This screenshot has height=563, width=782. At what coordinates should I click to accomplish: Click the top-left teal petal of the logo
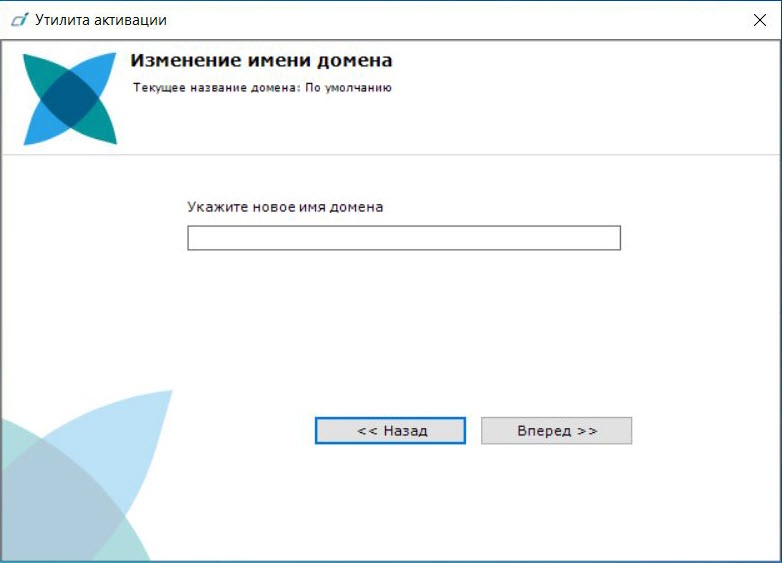click(x=43, y=70)
